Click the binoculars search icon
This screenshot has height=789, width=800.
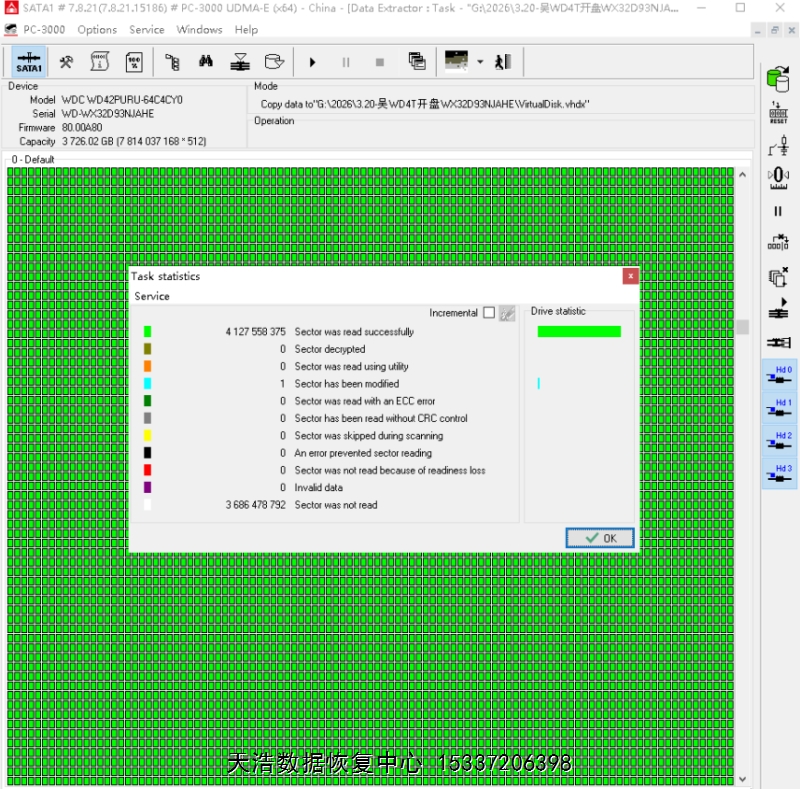tap(206, 62)
